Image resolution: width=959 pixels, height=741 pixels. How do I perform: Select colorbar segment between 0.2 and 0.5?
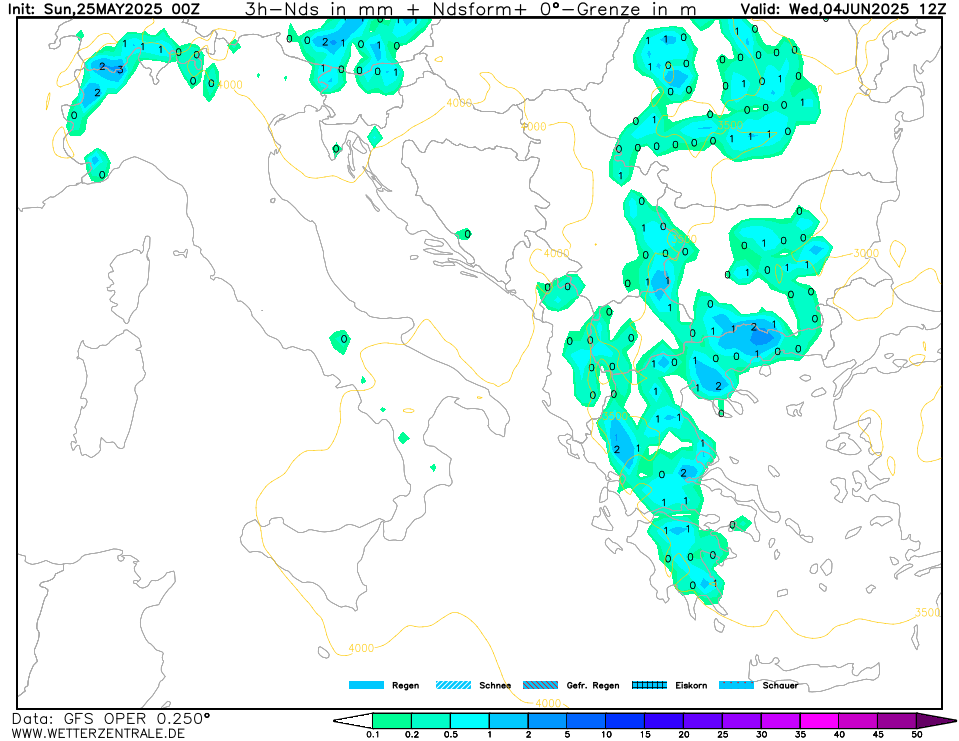coord(431,720)
